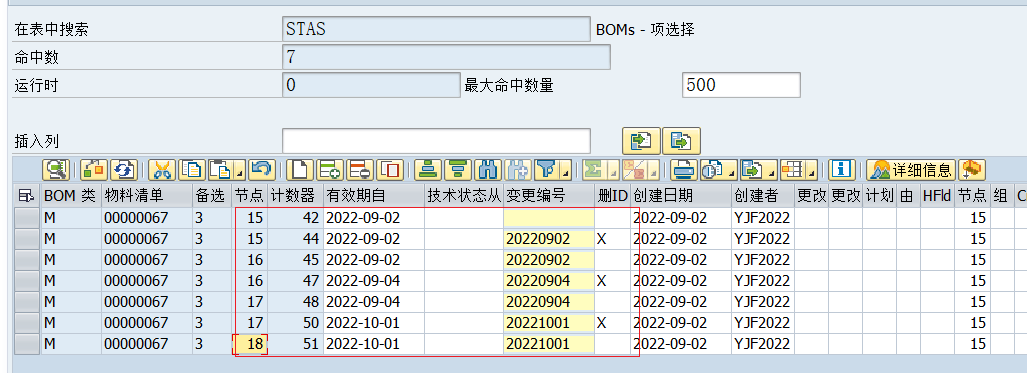This screenshot has height=373, width=1027.
Task: Click the counter value 48 cell
Action: 295,302
